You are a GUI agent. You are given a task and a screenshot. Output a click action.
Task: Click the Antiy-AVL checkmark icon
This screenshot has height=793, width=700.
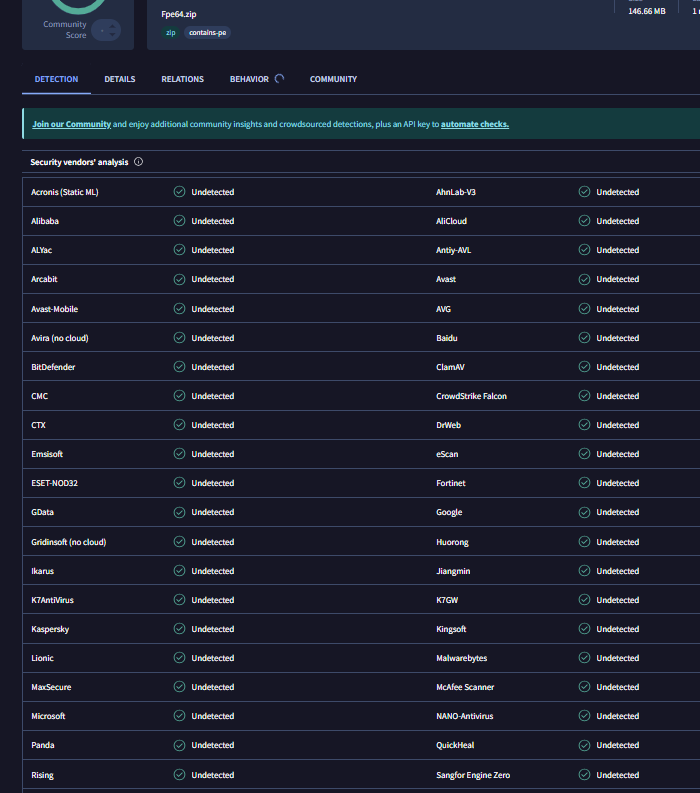pyautogui.click(x=585, y=250)
